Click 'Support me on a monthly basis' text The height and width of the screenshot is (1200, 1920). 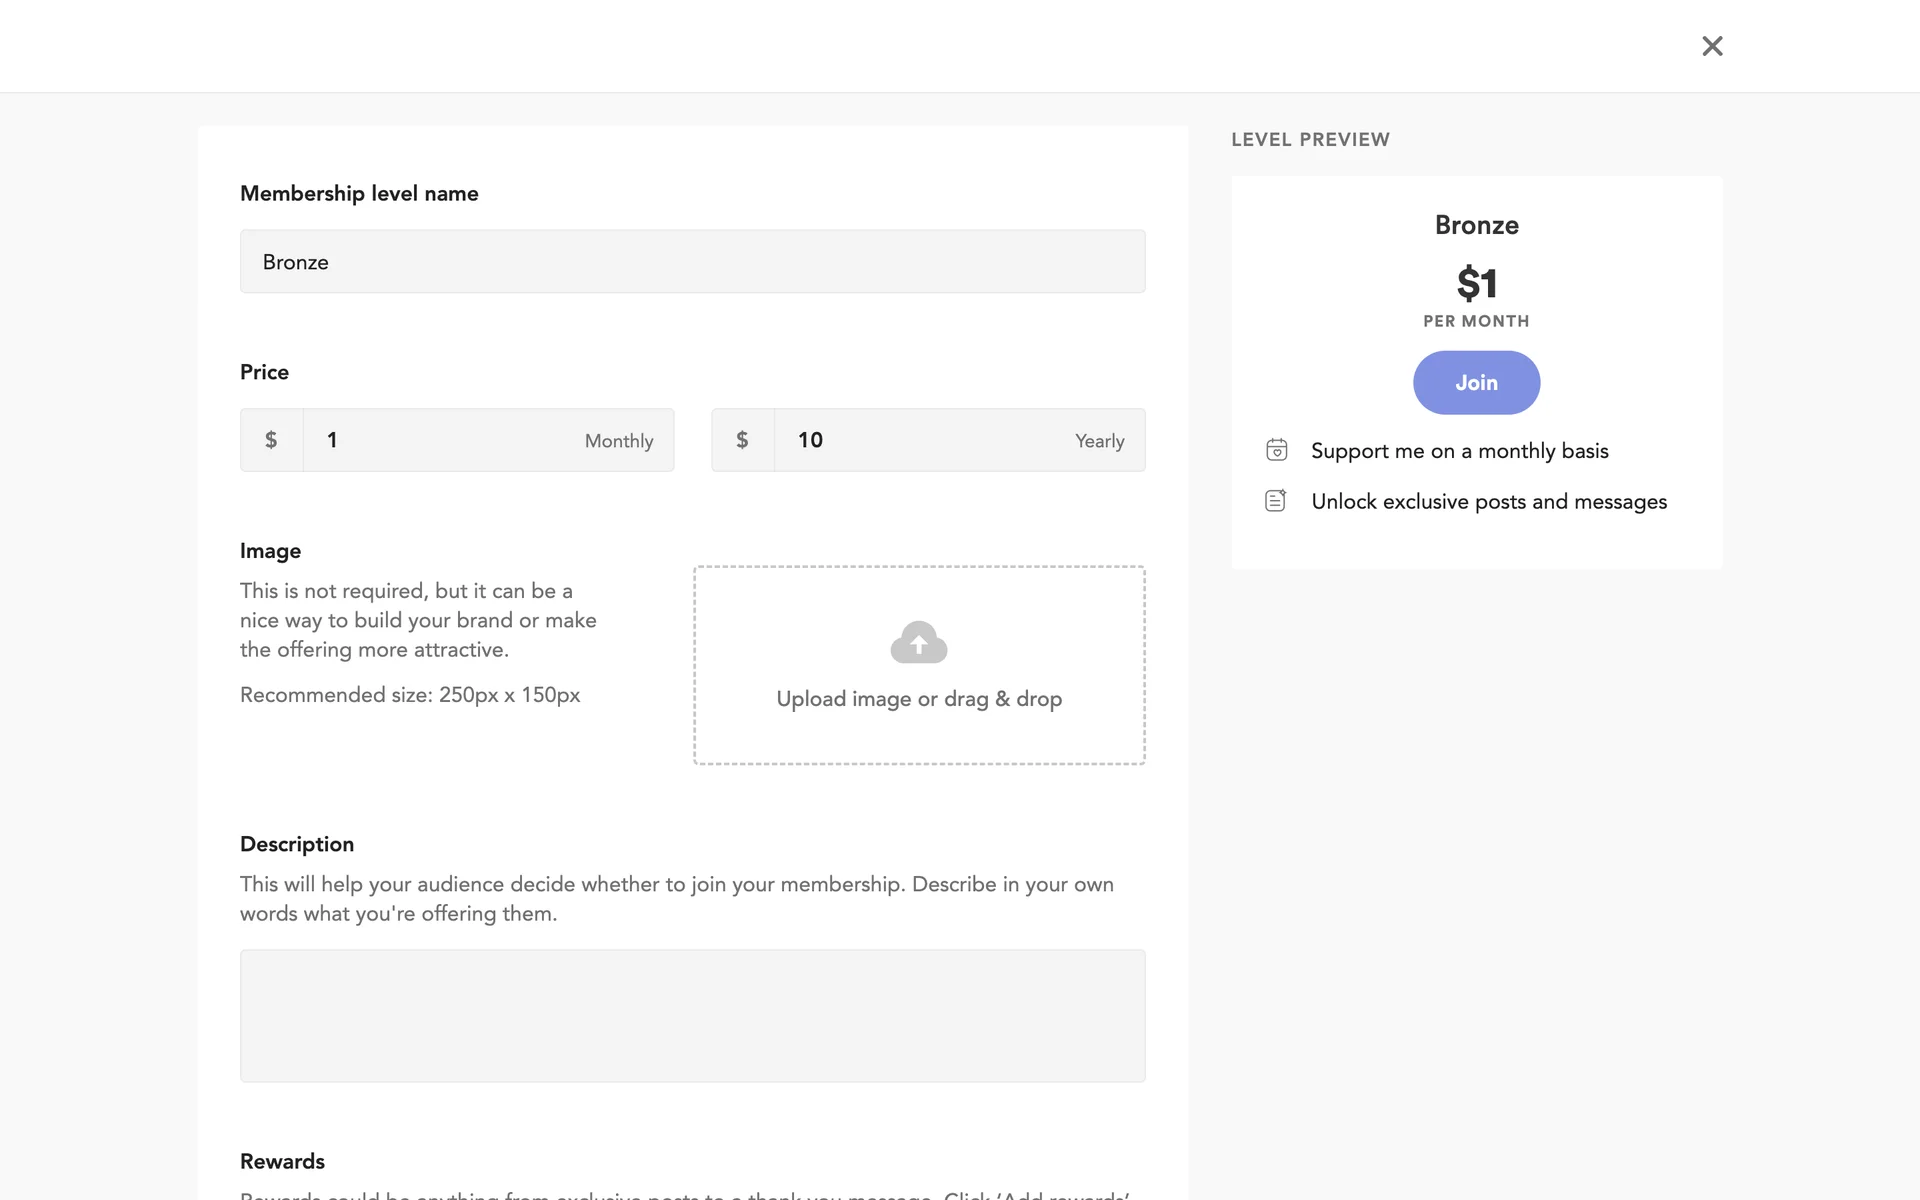point(1459,451)
